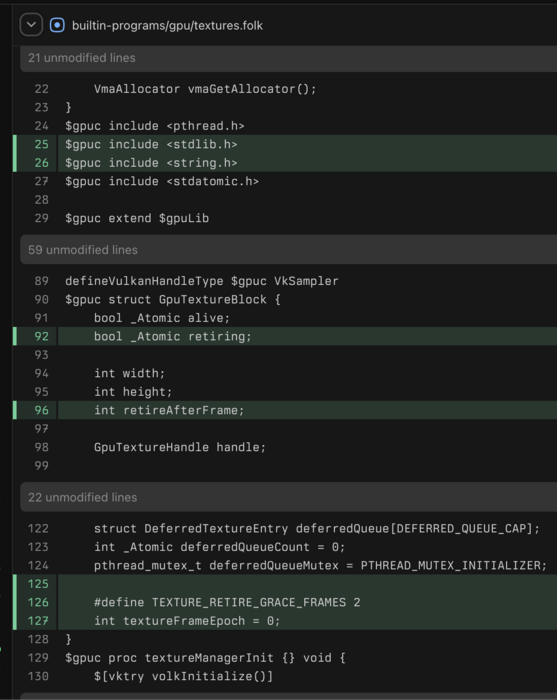Select line number 92
Screen dimensions: 557x700
pos(42,336)
